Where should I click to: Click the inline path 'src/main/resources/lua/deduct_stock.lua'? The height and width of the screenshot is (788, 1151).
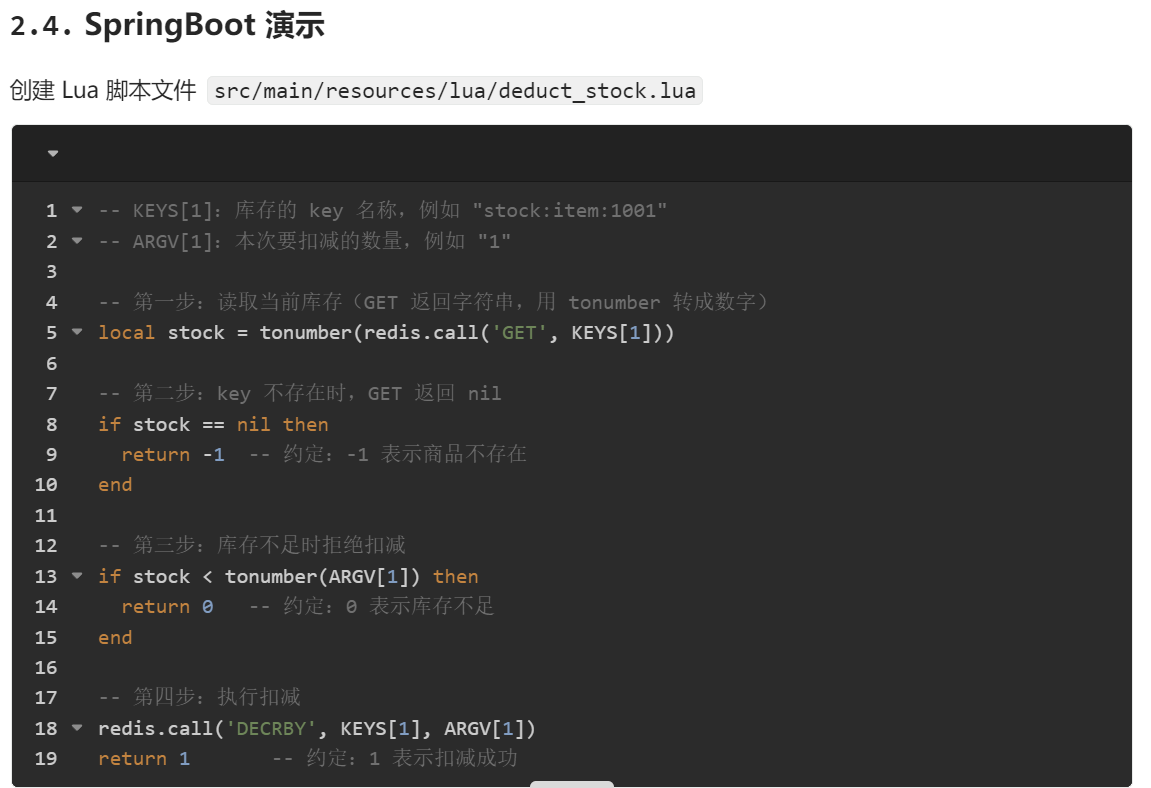[455, 90]
